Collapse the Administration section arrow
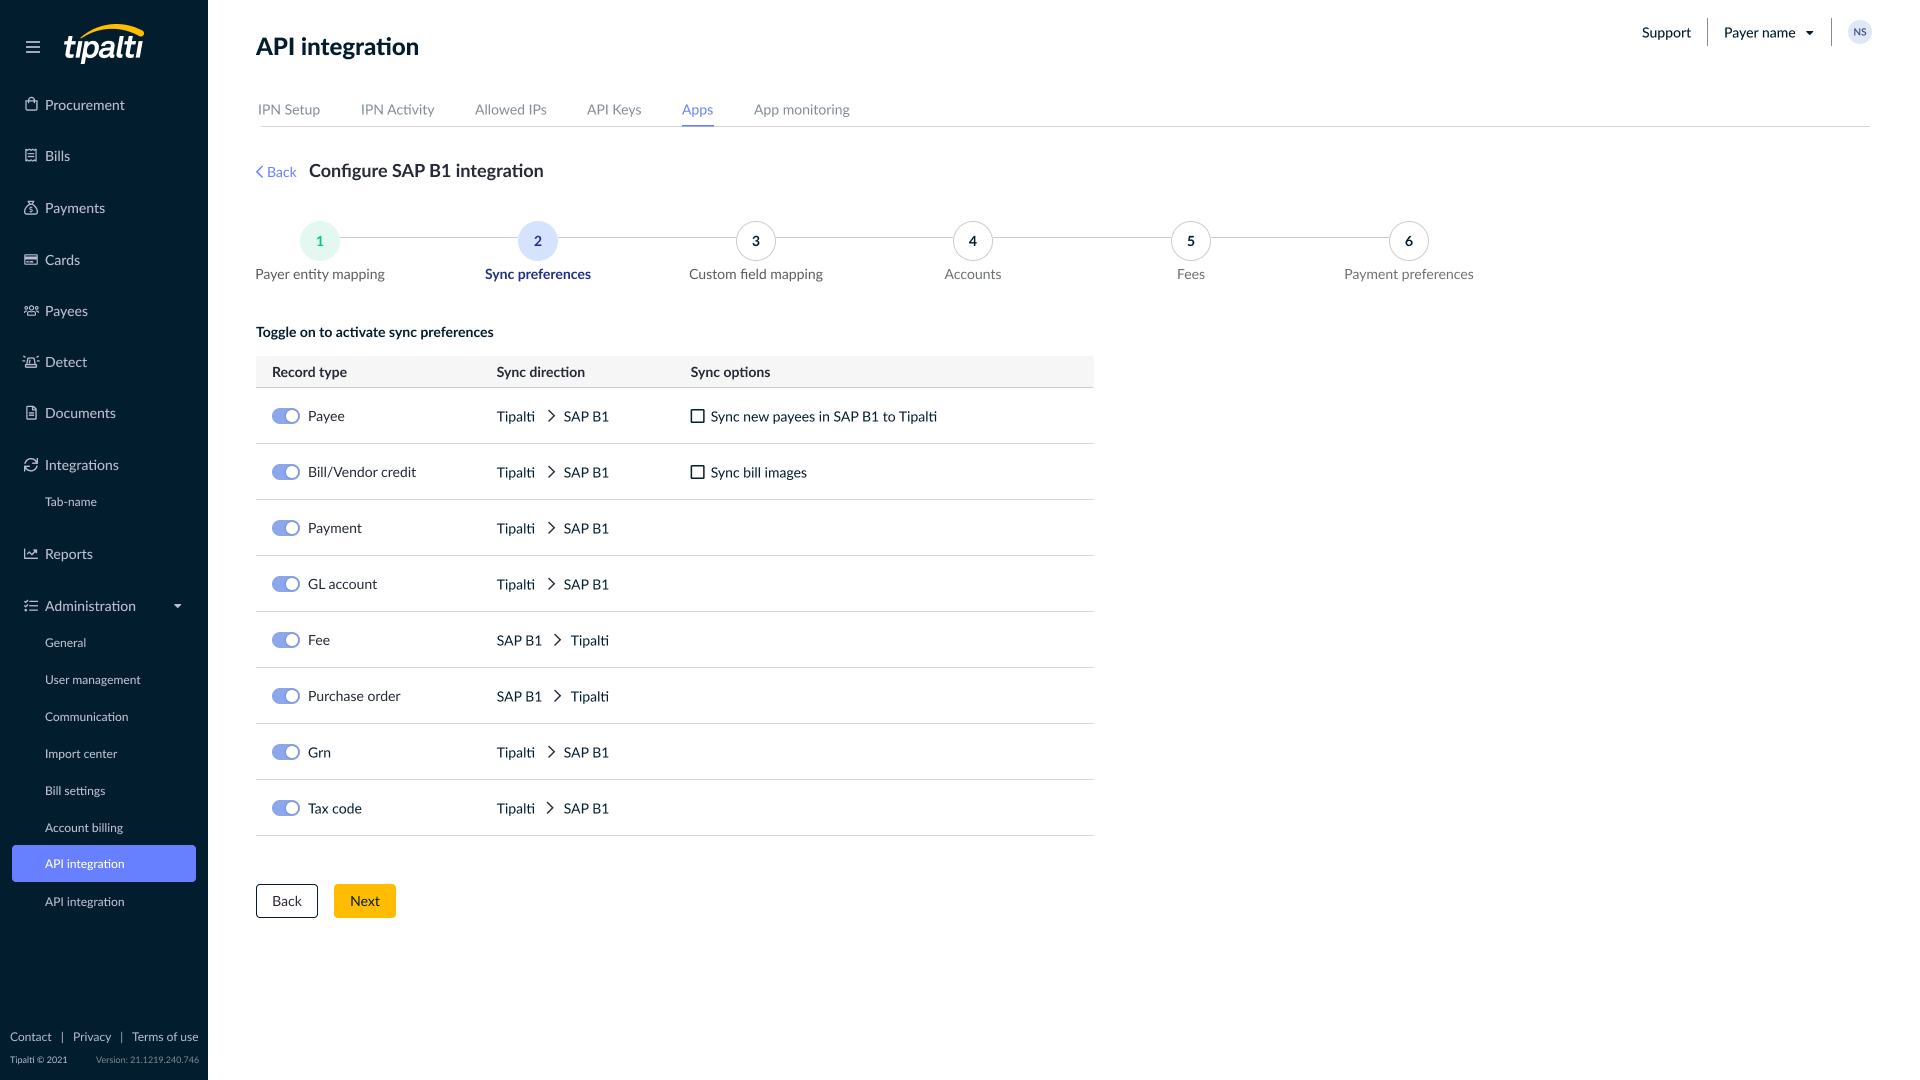Screen dimensions: 1920x1080 click(x=178, y=606)
